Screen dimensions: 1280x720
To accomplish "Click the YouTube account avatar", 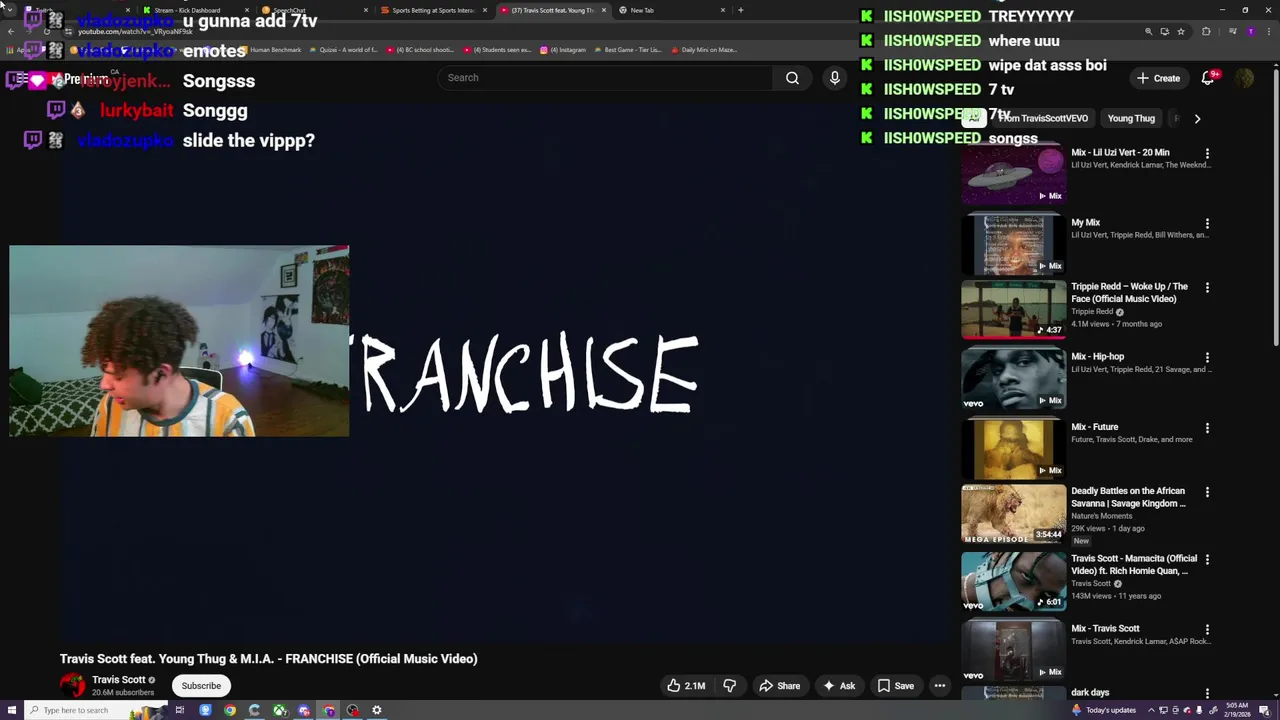I will (x=1245, y=78).
